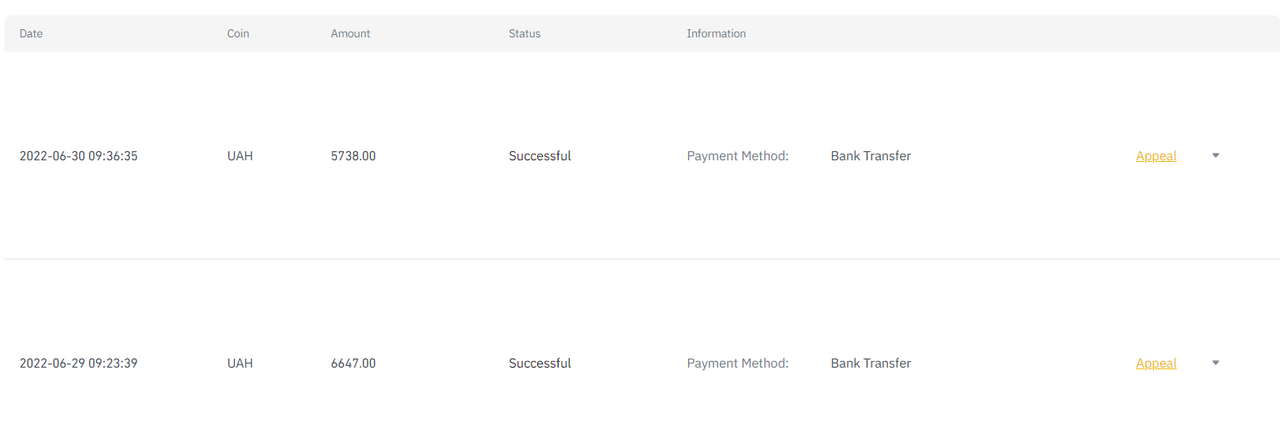
Task: Open Appeal link for 2022-06-30 transaction
Action: pyautogui.click(x=1156, y=156)
